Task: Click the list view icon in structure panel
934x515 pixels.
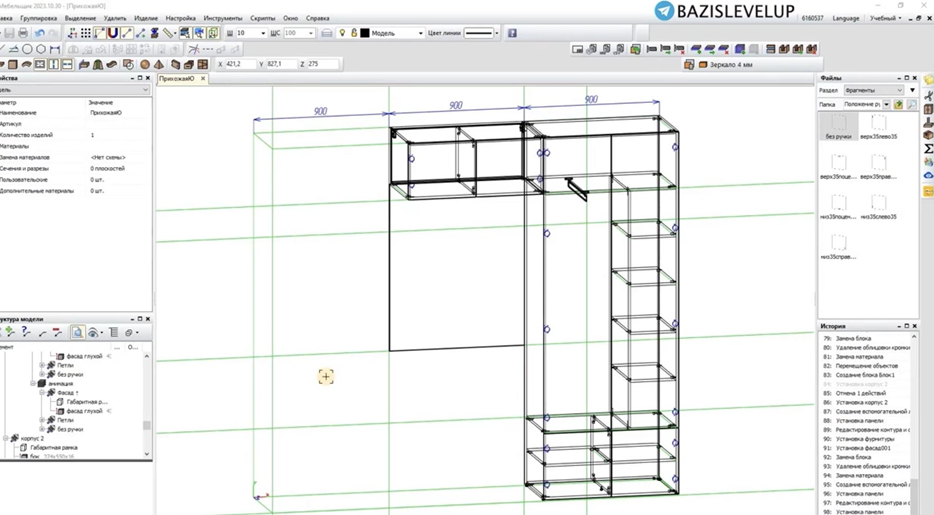Action: click(x=113, y=333)
